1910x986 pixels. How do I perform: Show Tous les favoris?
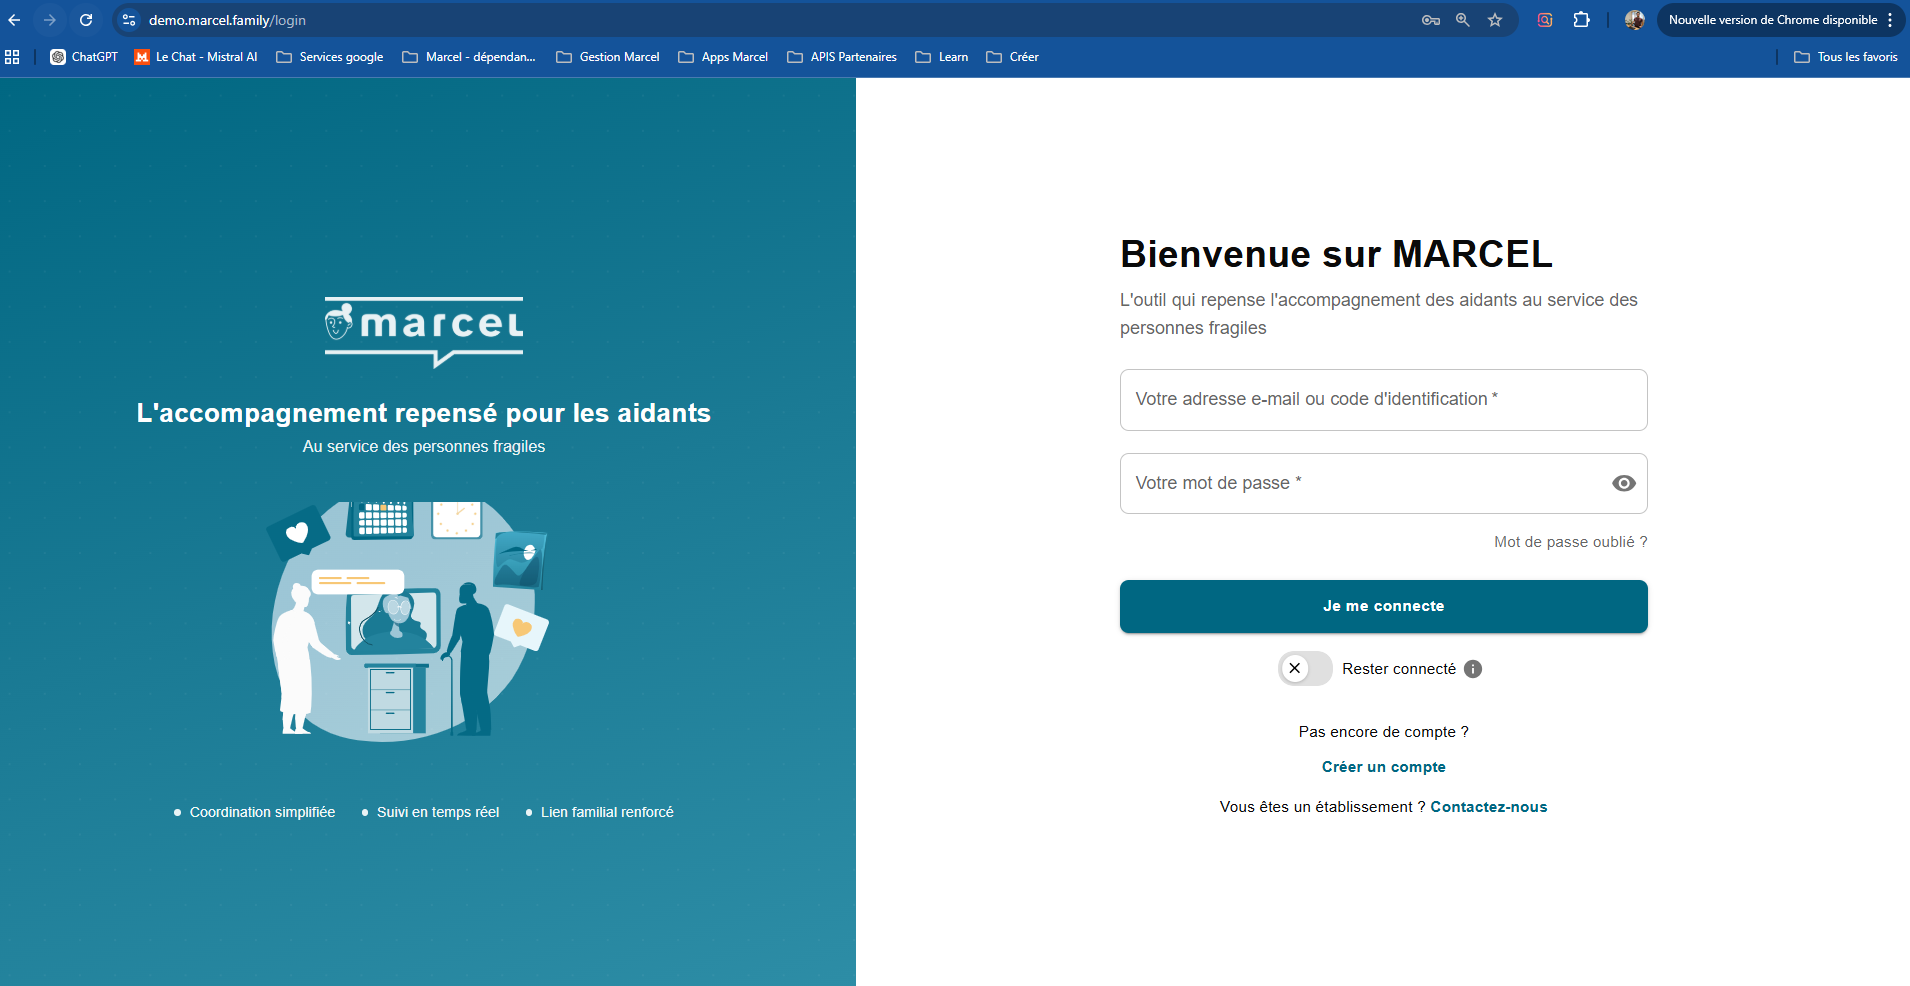tap(1845, 57)
